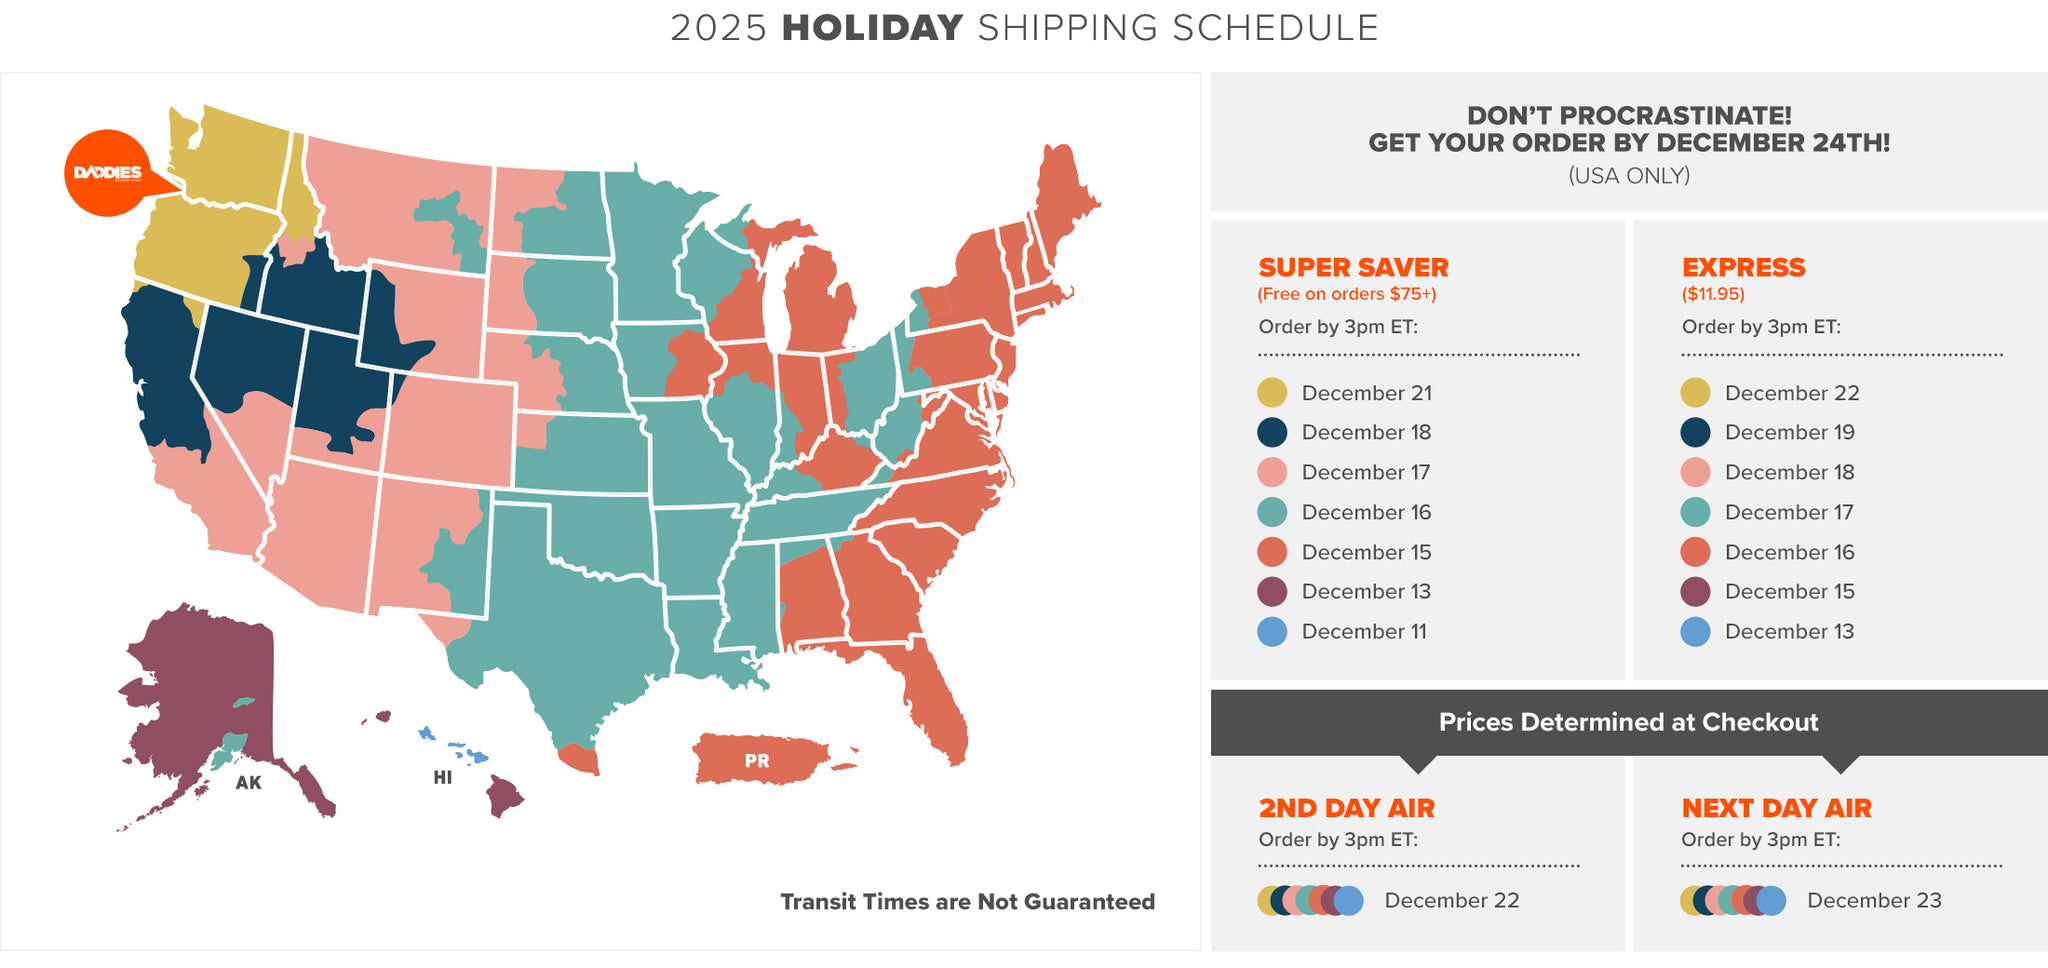Click Super Saver December 21 yellow swatch
This screenshot has width=2048, height=968.
coord(1272,393)
